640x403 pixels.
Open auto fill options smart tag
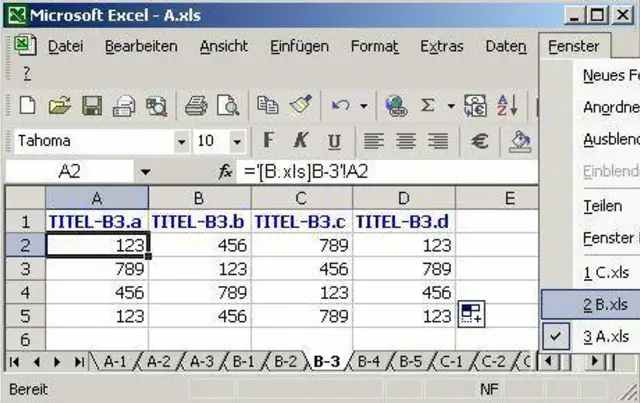pos(471,314)
